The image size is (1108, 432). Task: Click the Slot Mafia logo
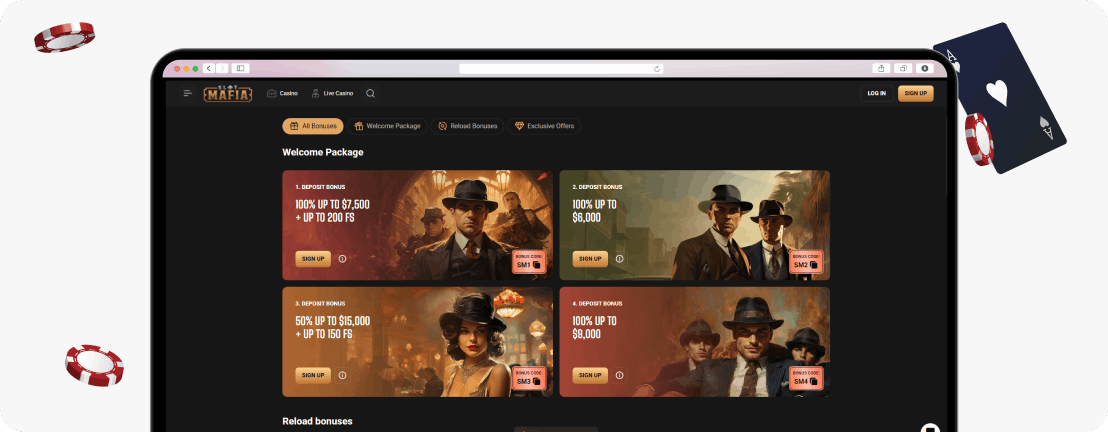click(x=228, y=93)
